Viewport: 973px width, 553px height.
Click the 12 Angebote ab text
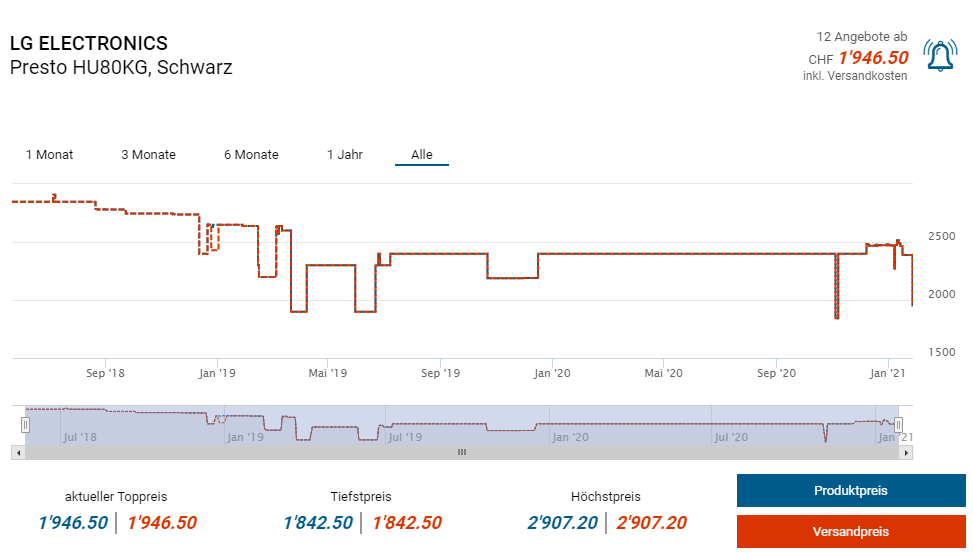click(x=861, y=37)
